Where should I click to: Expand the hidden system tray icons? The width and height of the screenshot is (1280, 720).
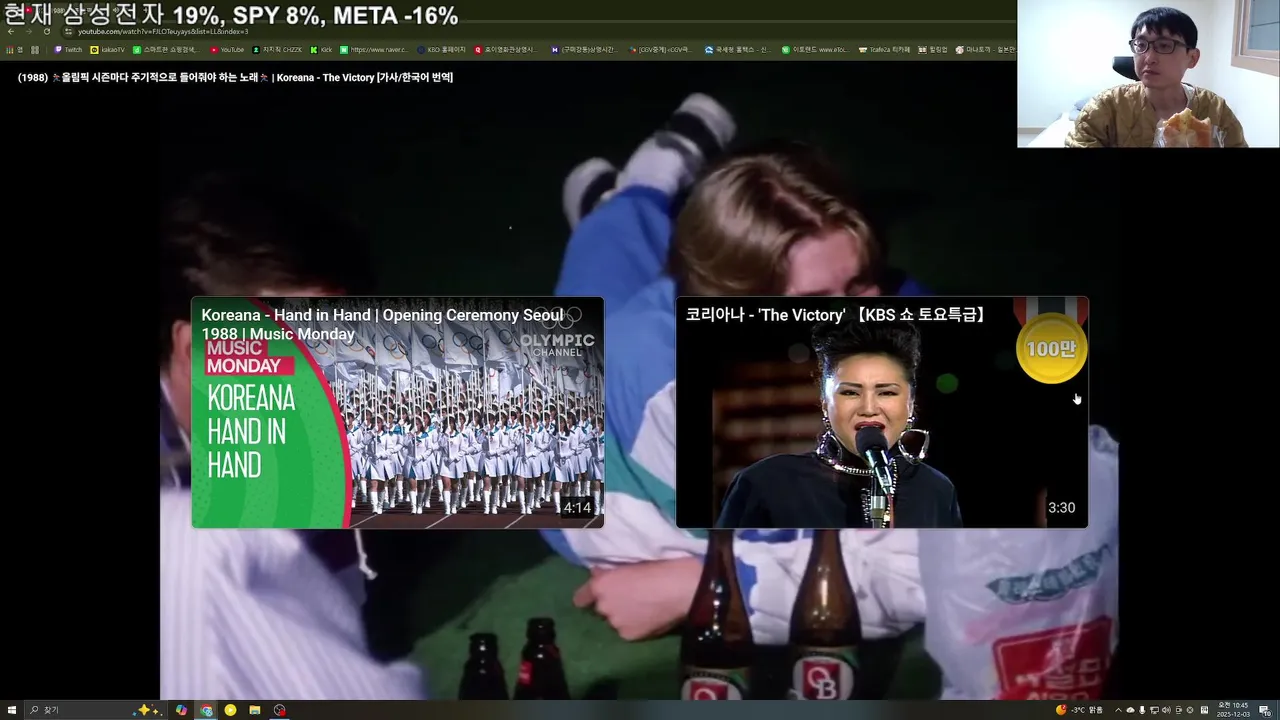(x=1118, y=710)
